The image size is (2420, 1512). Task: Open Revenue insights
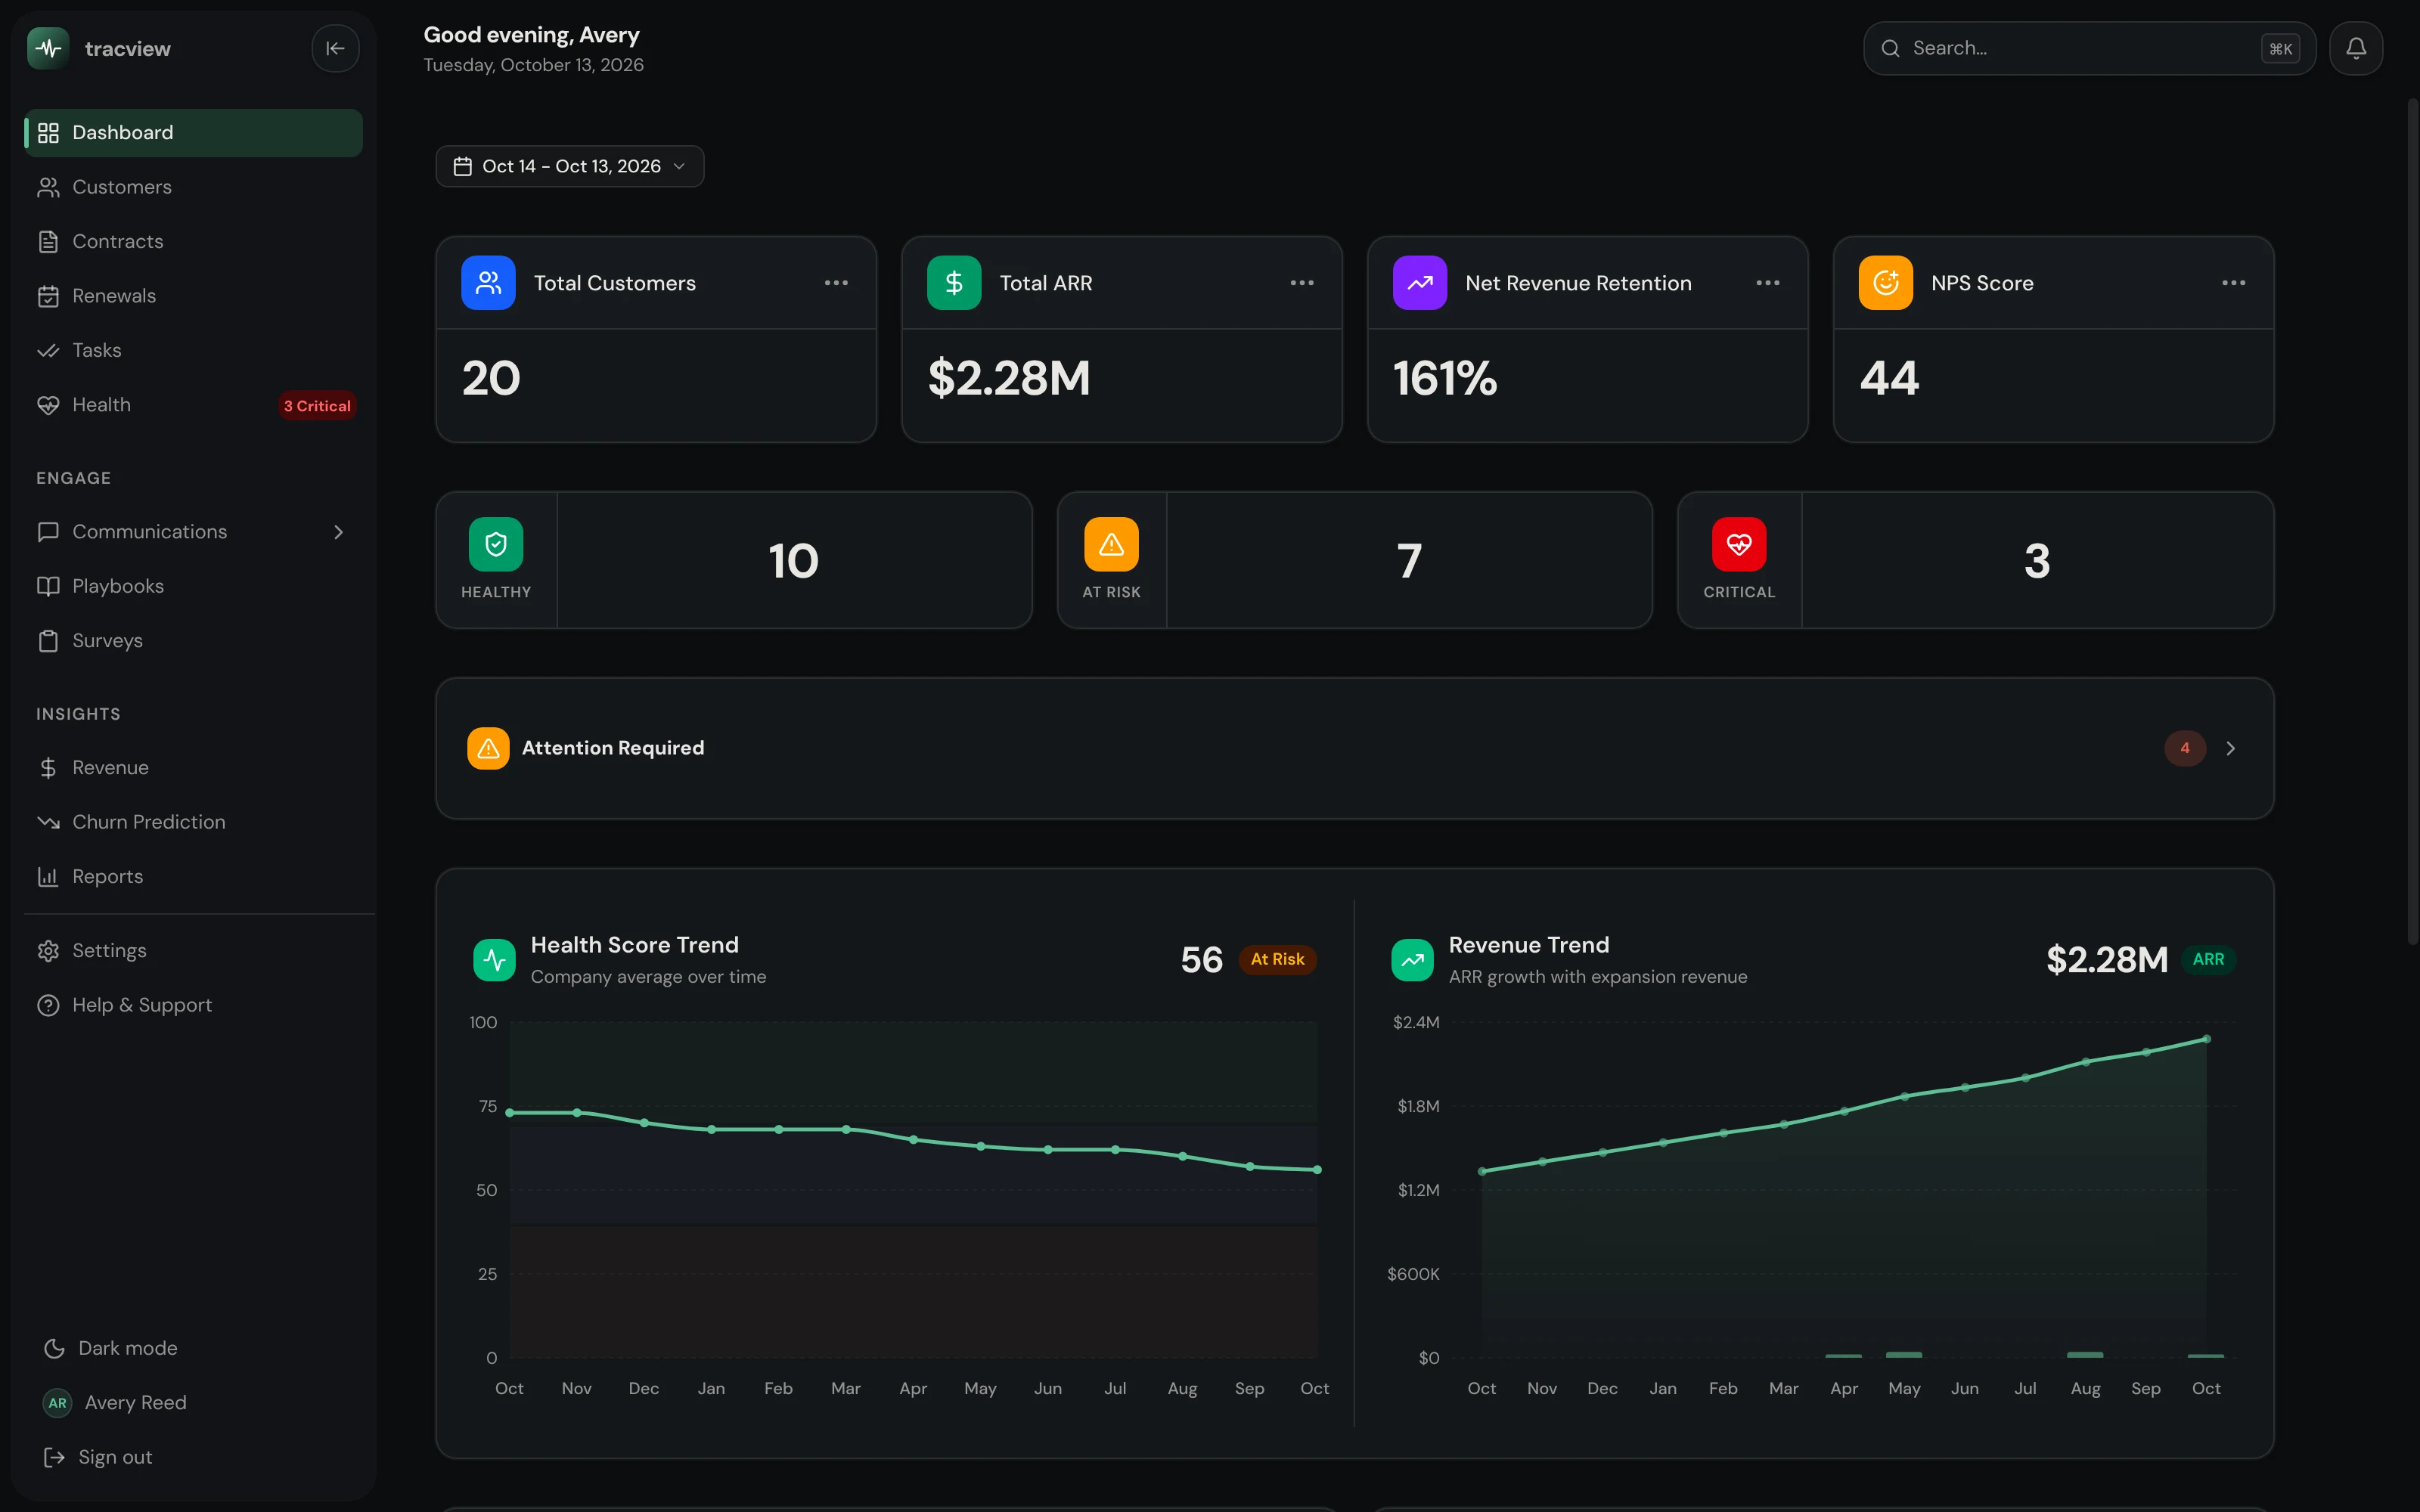point(194,767)
